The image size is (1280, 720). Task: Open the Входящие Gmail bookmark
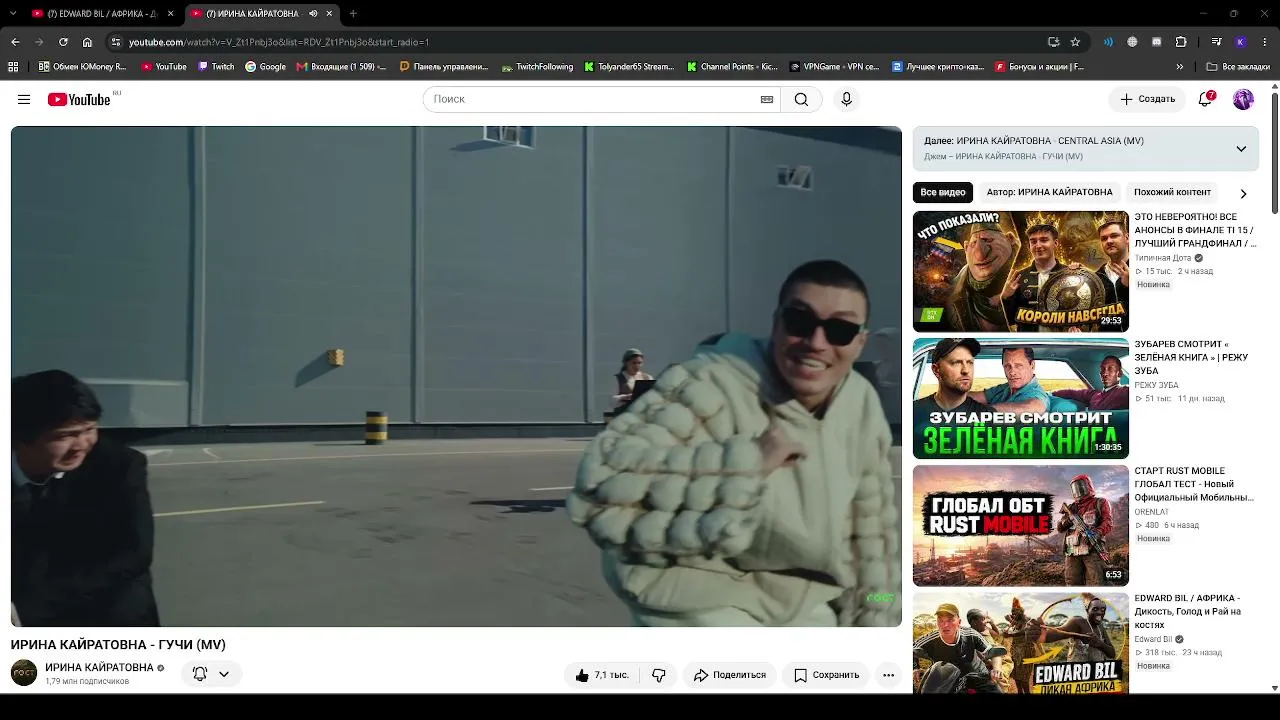(x=341, y=67)
